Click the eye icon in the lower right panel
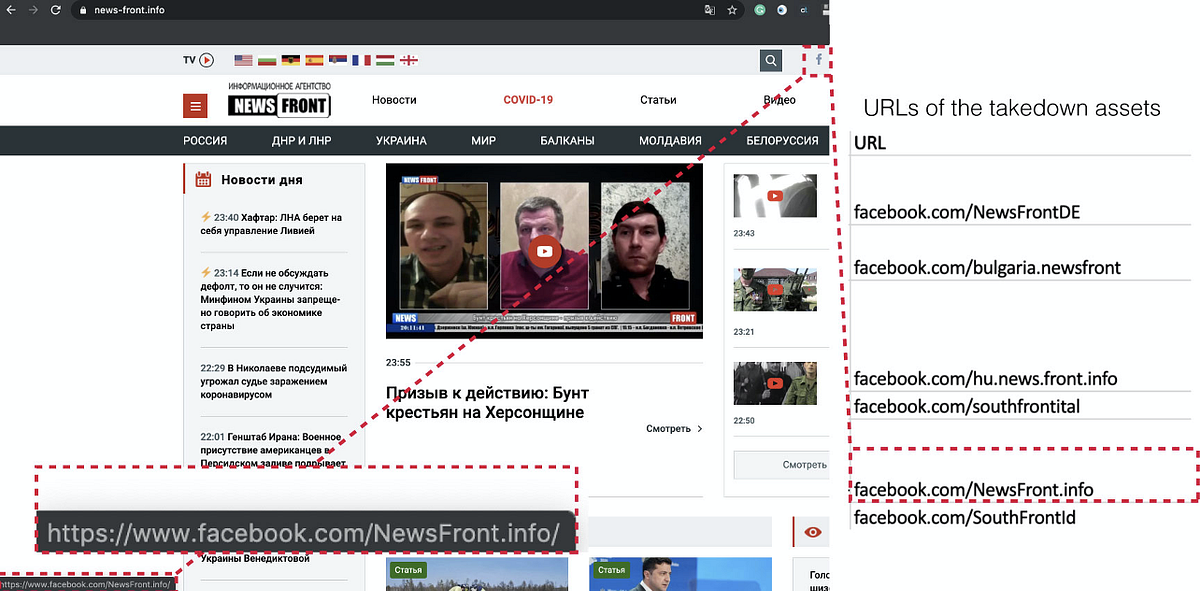Viewport: 1200px width, 591px height. tap(813, 532)
